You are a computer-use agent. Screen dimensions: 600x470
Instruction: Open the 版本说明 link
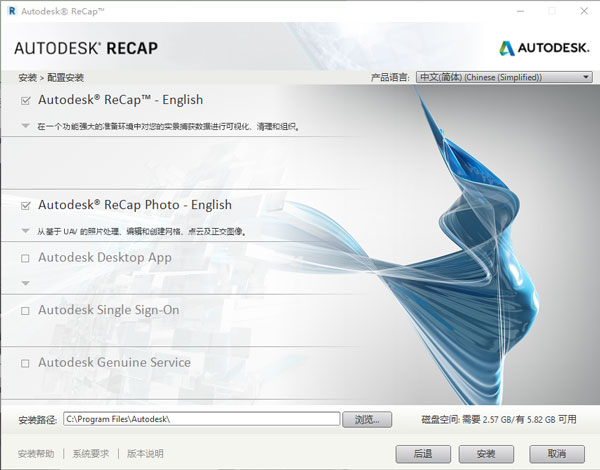point(145,453)
